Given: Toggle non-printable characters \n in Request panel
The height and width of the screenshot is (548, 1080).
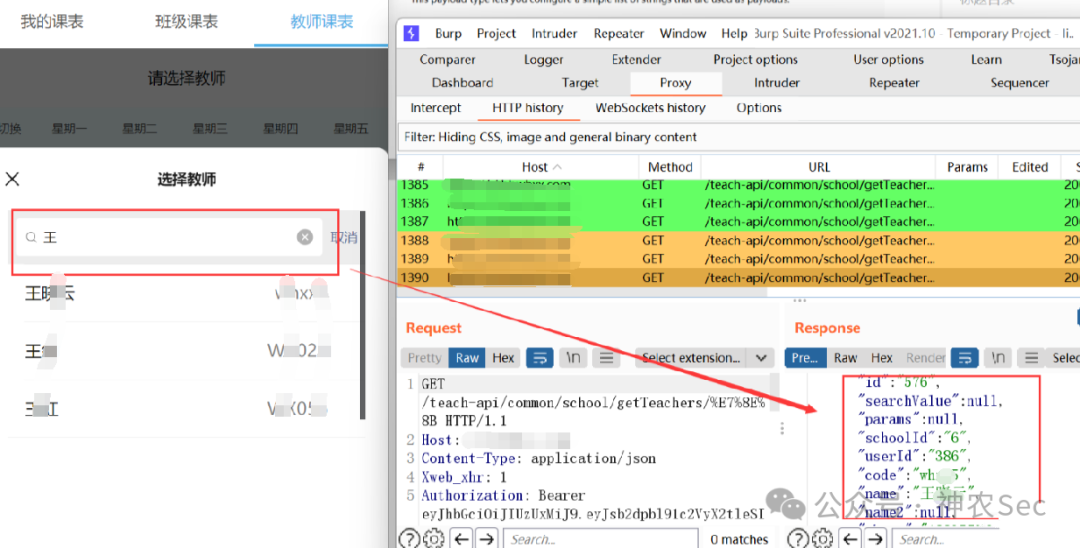Looking at the screenshot, I should coord(573,358).
